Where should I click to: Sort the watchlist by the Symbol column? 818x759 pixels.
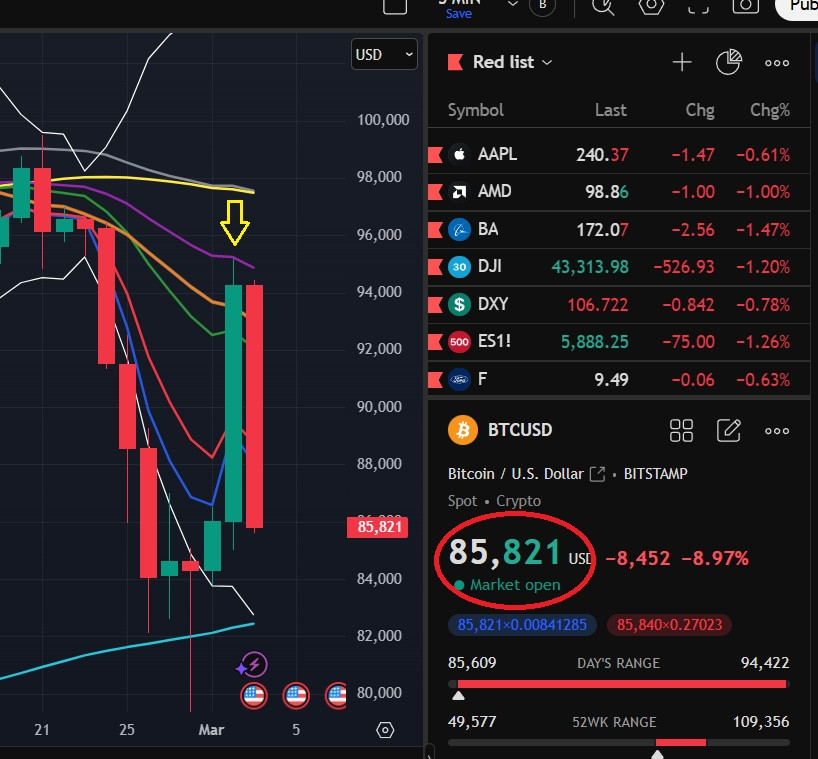476,111
